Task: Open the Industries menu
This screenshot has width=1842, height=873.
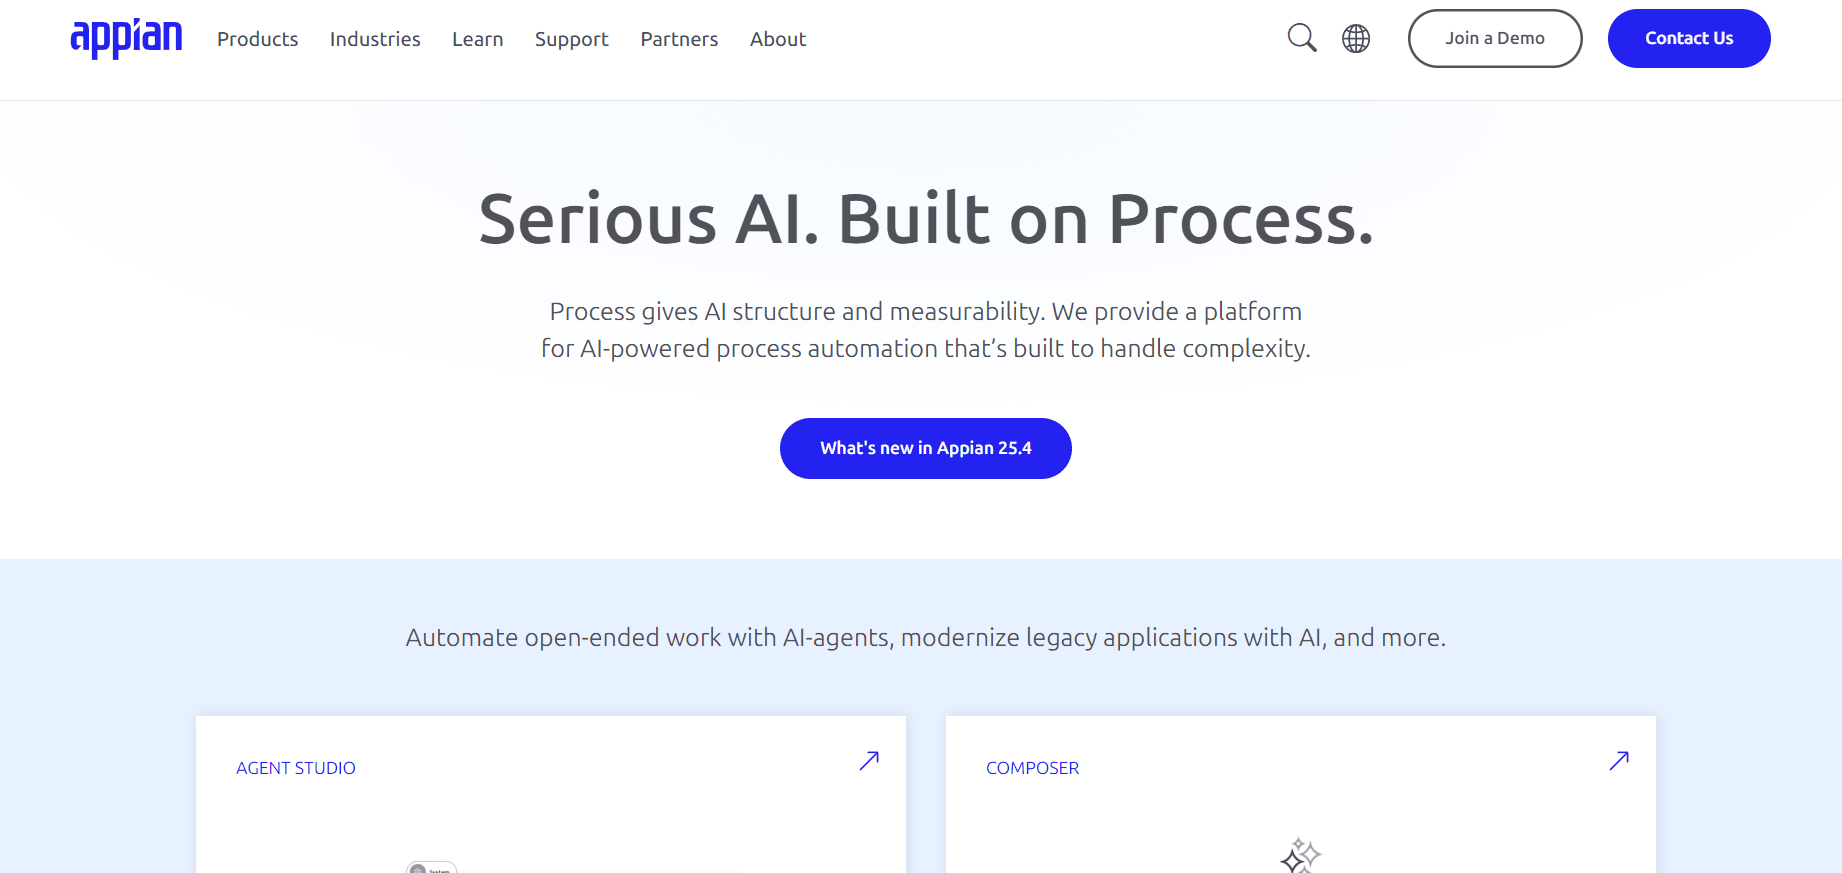Action: 375,39
